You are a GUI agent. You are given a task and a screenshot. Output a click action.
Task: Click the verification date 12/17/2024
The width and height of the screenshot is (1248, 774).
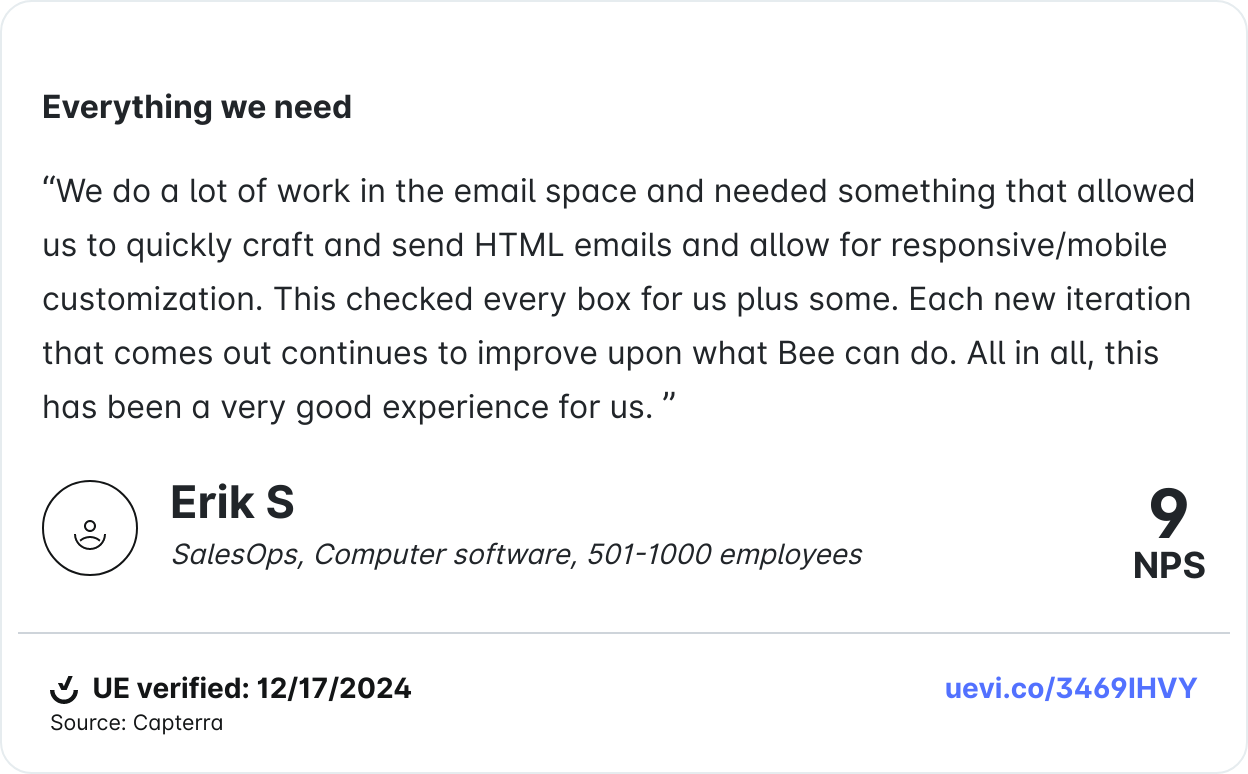pos(334,689)
